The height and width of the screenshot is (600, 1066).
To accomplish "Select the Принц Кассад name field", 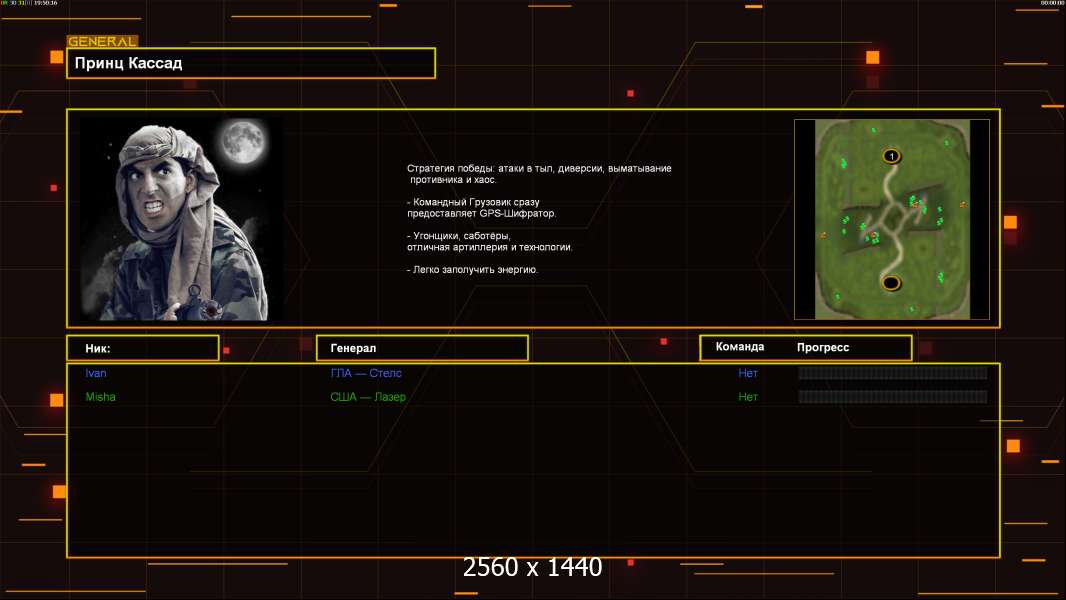I will [x=250, y=63].
